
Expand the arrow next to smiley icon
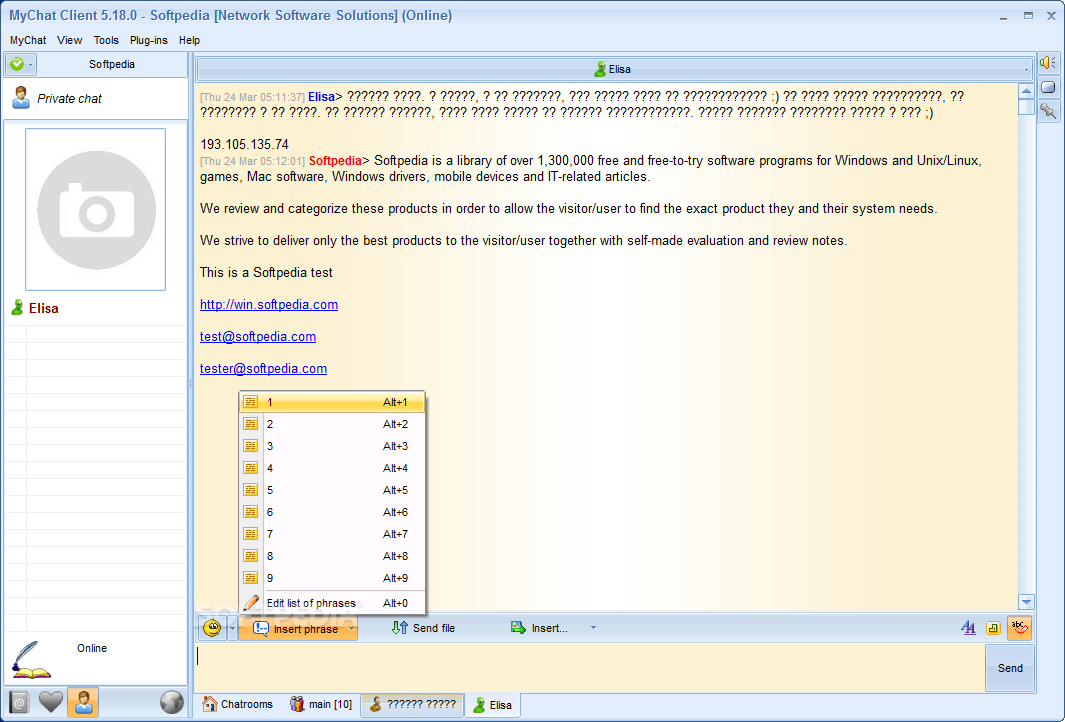(232, 629)
